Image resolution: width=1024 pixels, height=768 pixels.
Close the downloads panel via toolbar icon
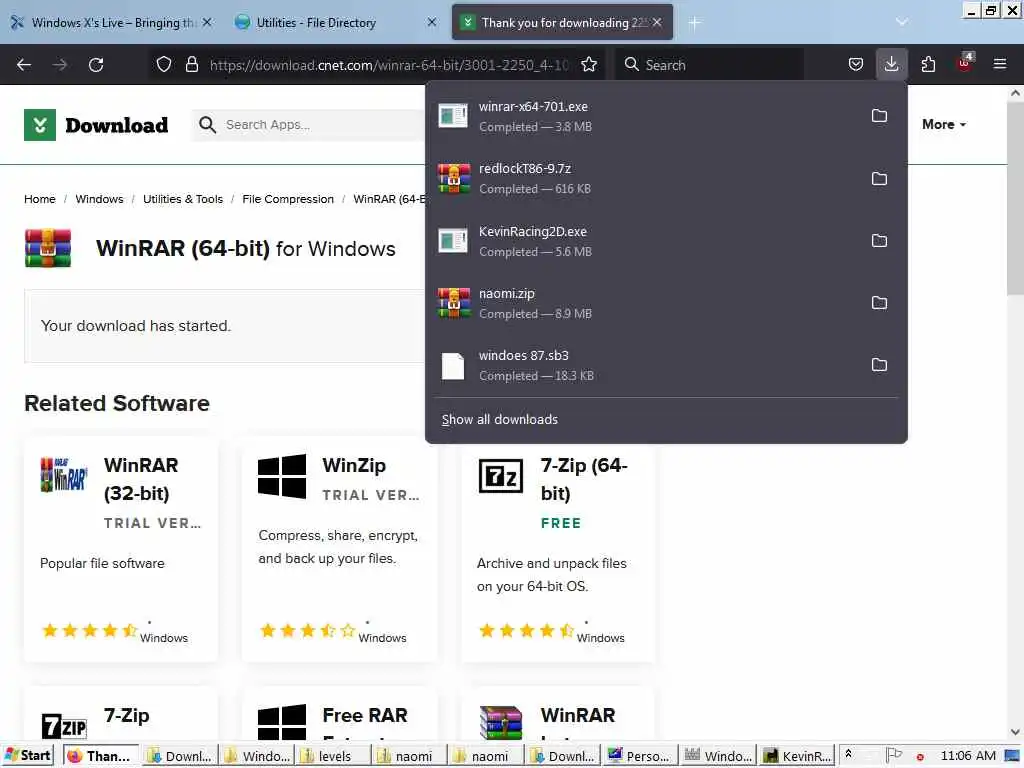[891, 64]
